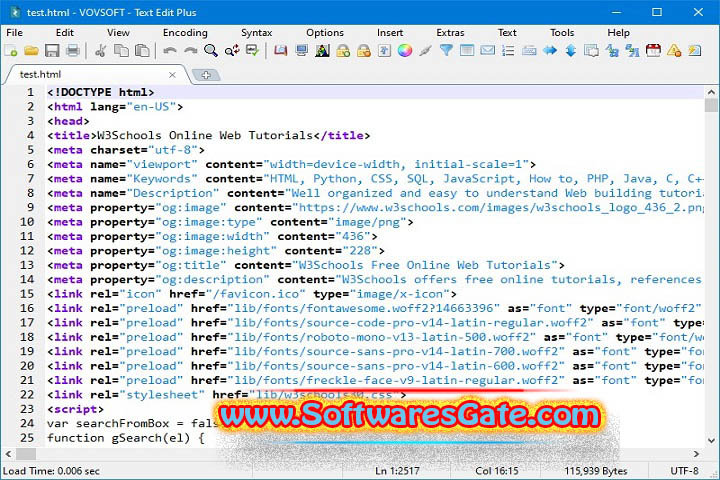Click horizontal scrollbar left arrow
Image resolution: width=720 pixels, height=480 pixels.
point(8,454)
